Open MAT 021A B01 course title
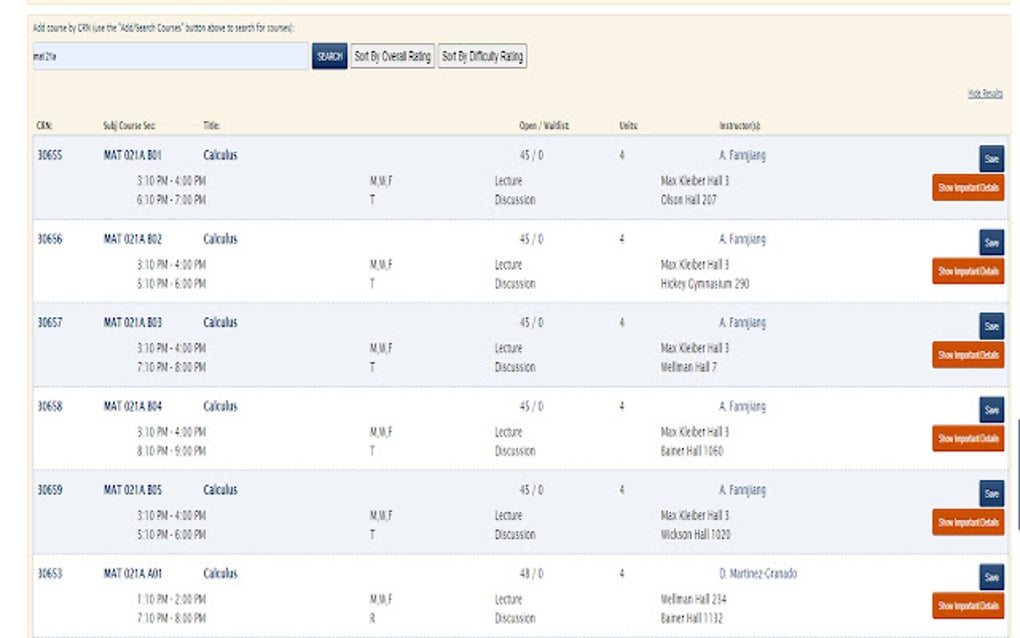The height and width of the screenshot is (638, 1020). [220, 155]
